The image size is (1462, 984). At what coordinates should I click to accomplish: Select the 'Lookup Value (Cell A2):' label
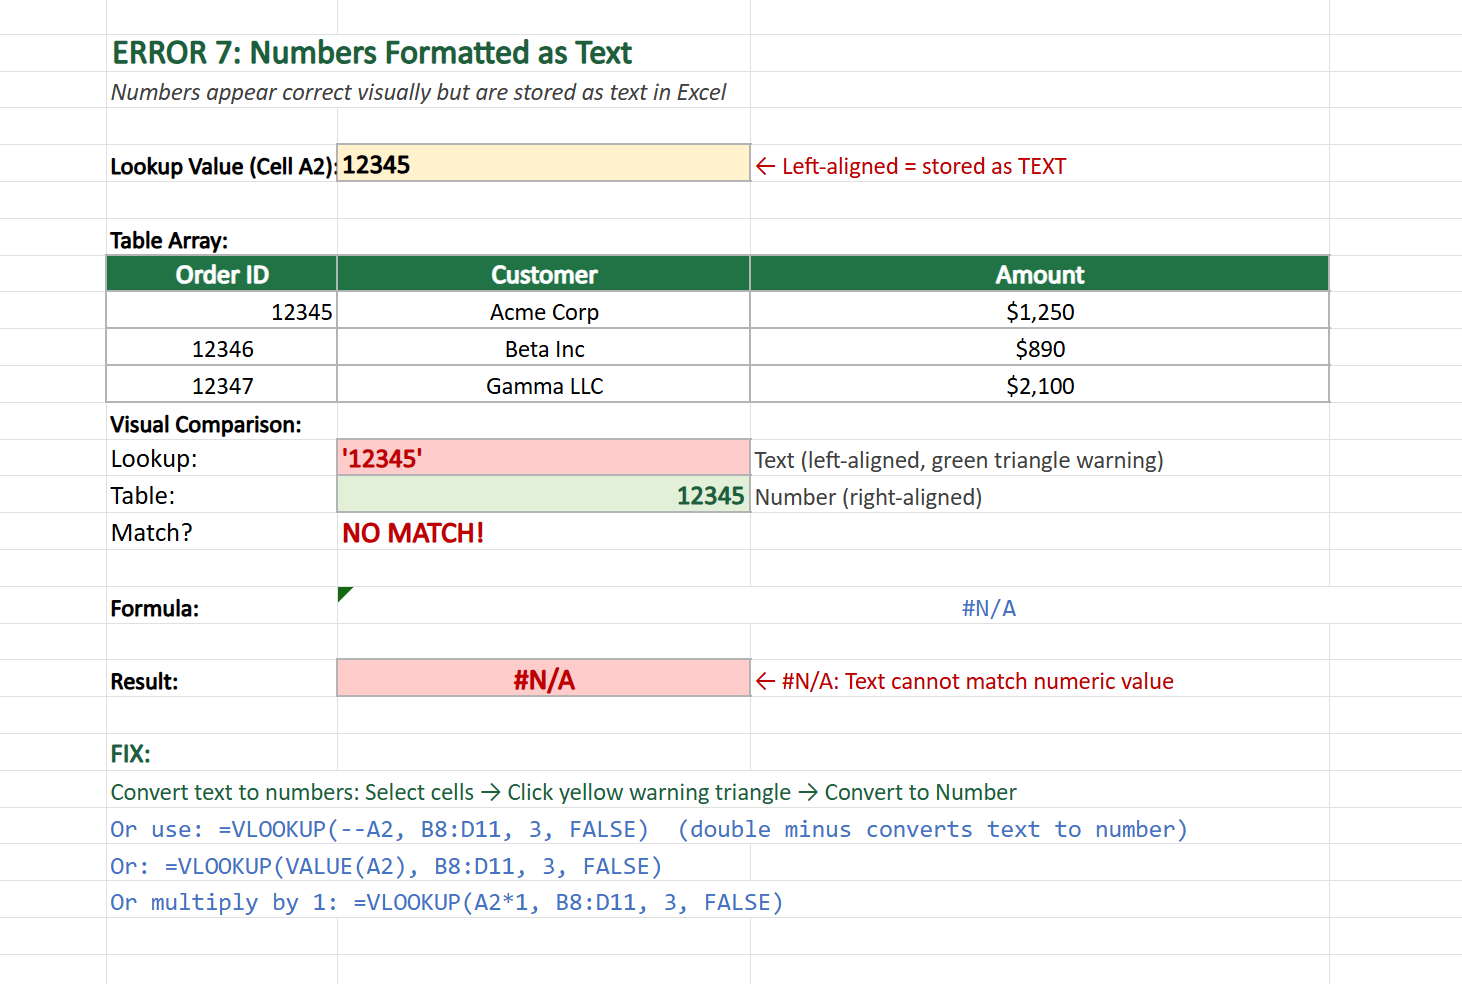pyautogui.click(x=222, y=166)
